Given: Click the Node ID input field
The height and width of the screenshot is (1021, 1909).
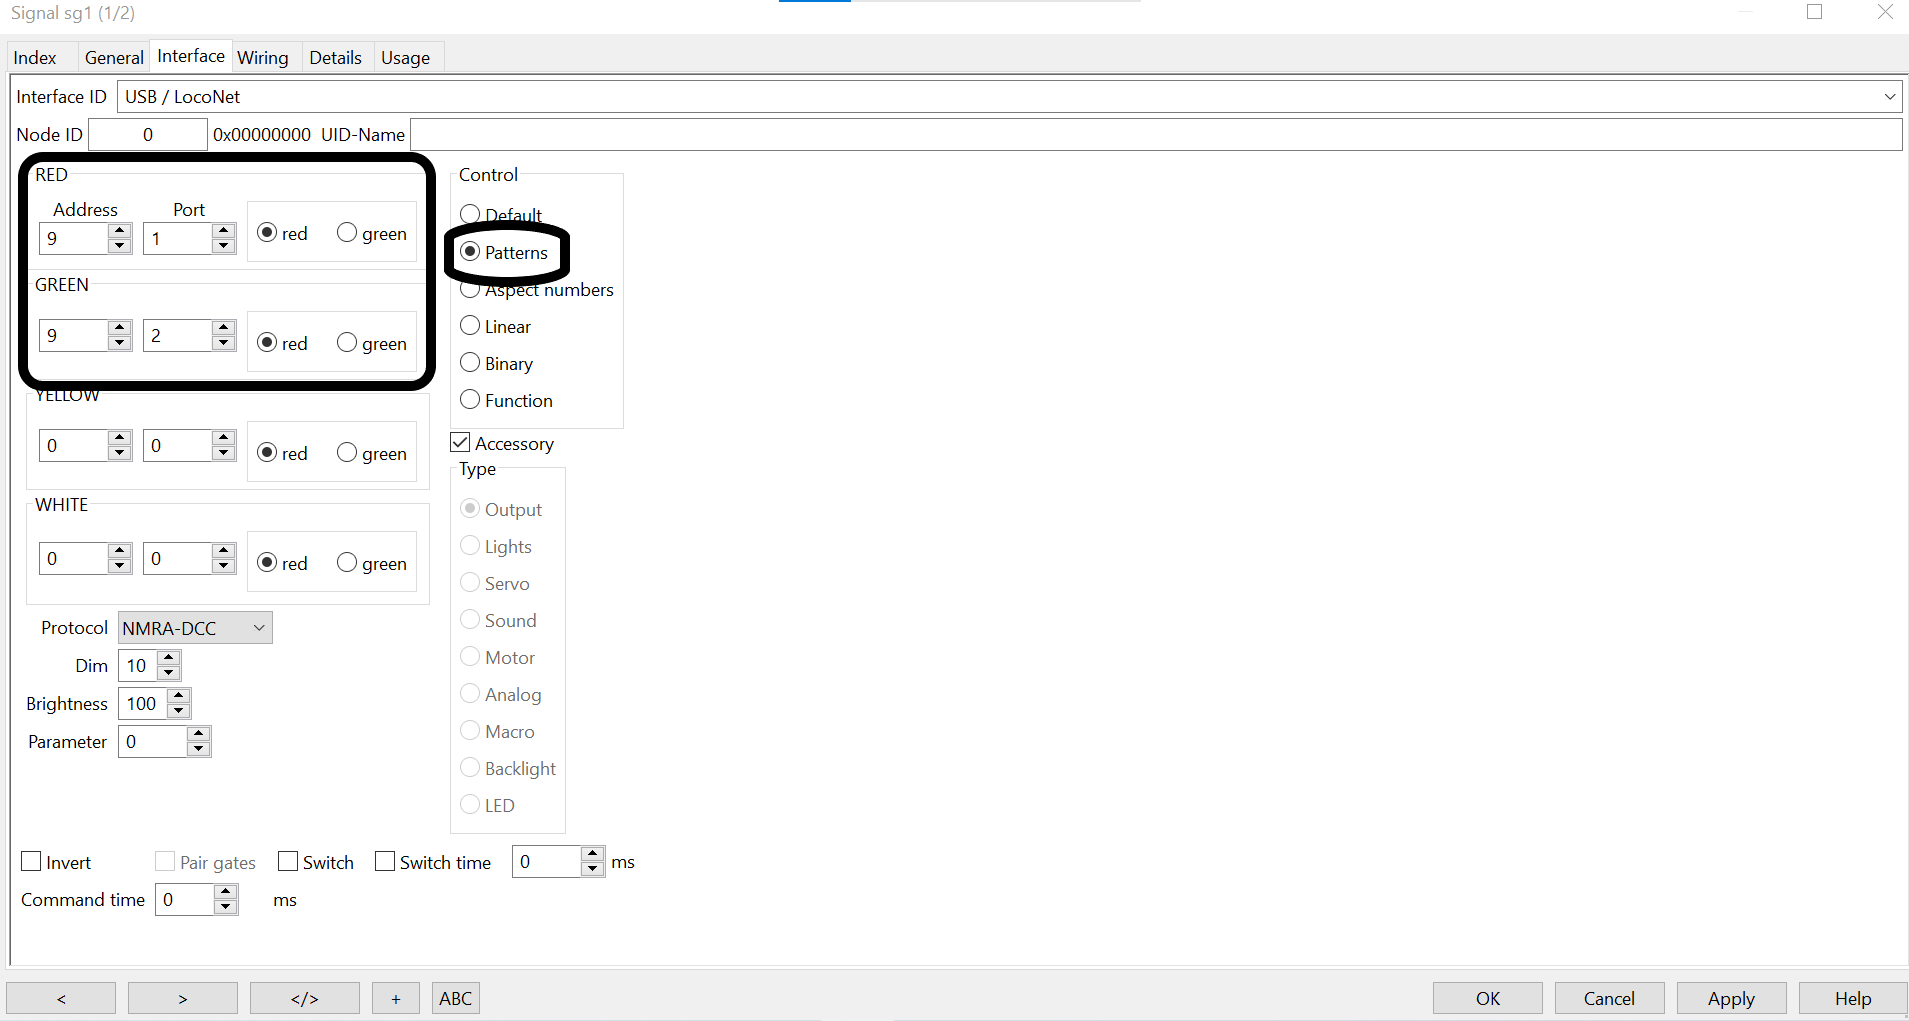Looking at the screenshot, I should tap(148, 135).
